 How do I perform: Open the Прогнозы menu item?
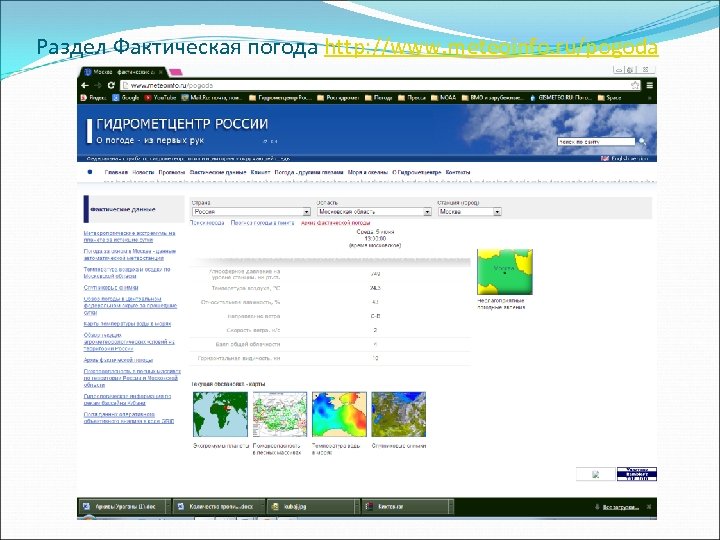(172, 173)
